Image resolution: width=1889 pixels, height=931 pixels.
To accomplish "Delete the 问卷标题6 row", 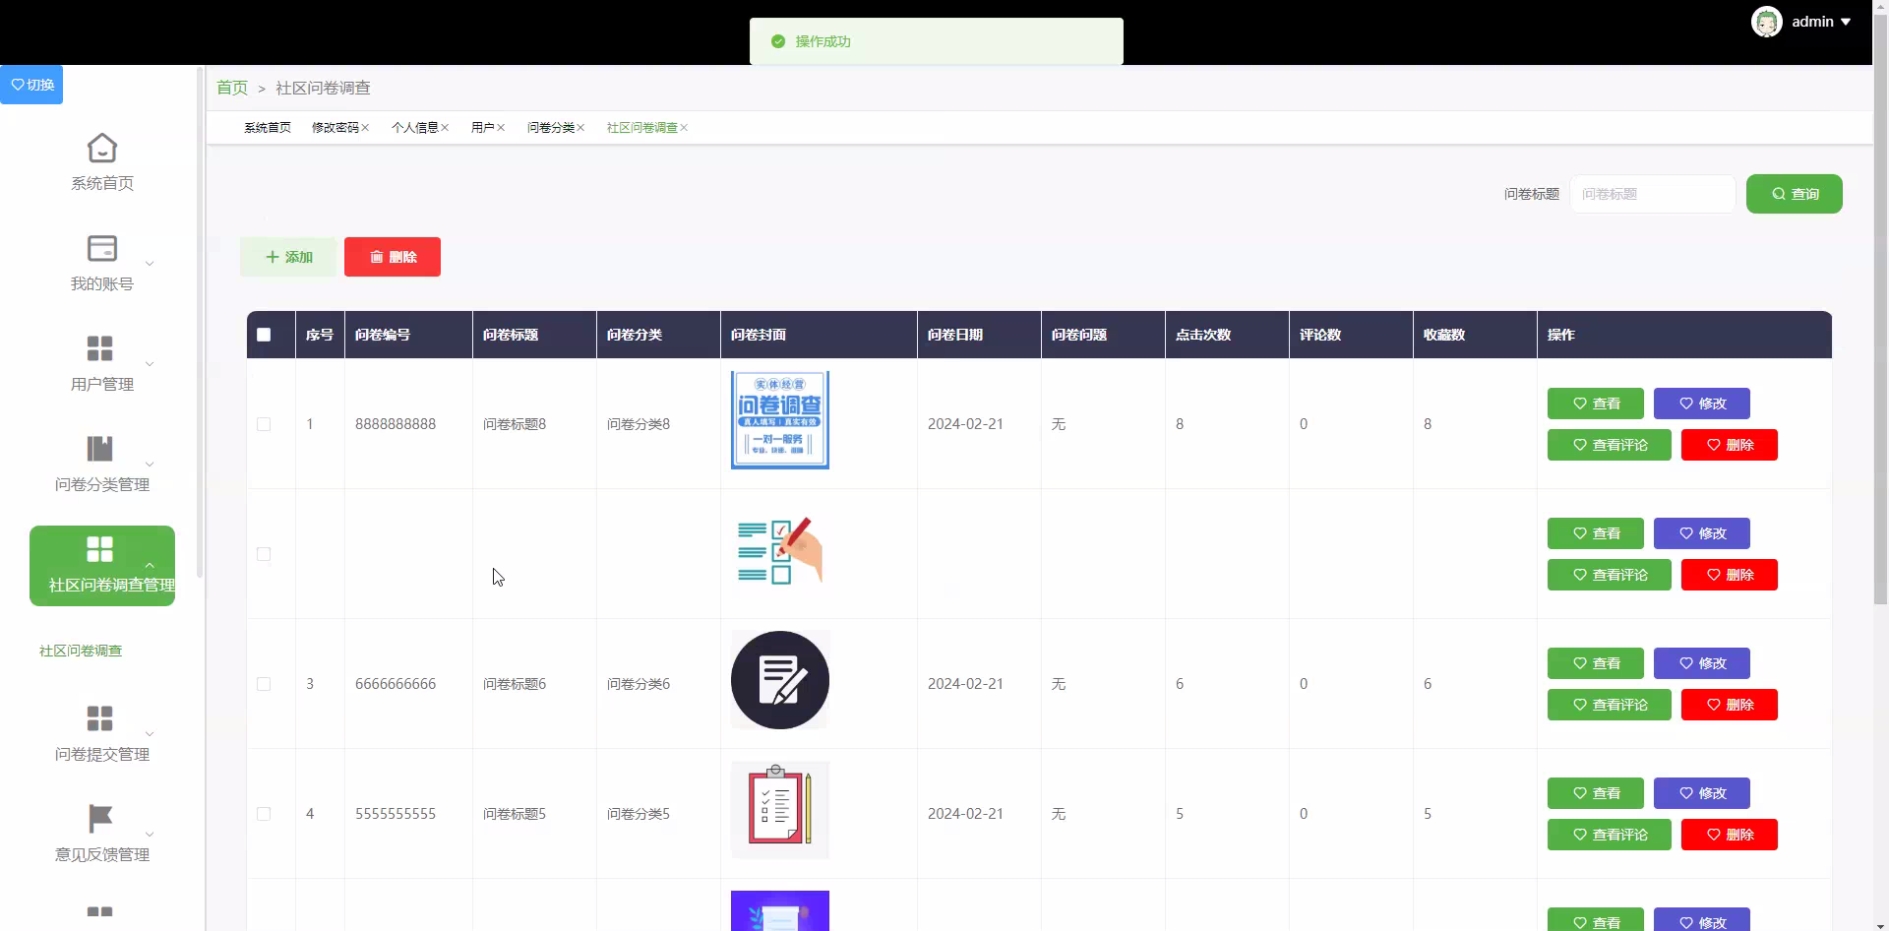I will click(x=1729, y=705).
